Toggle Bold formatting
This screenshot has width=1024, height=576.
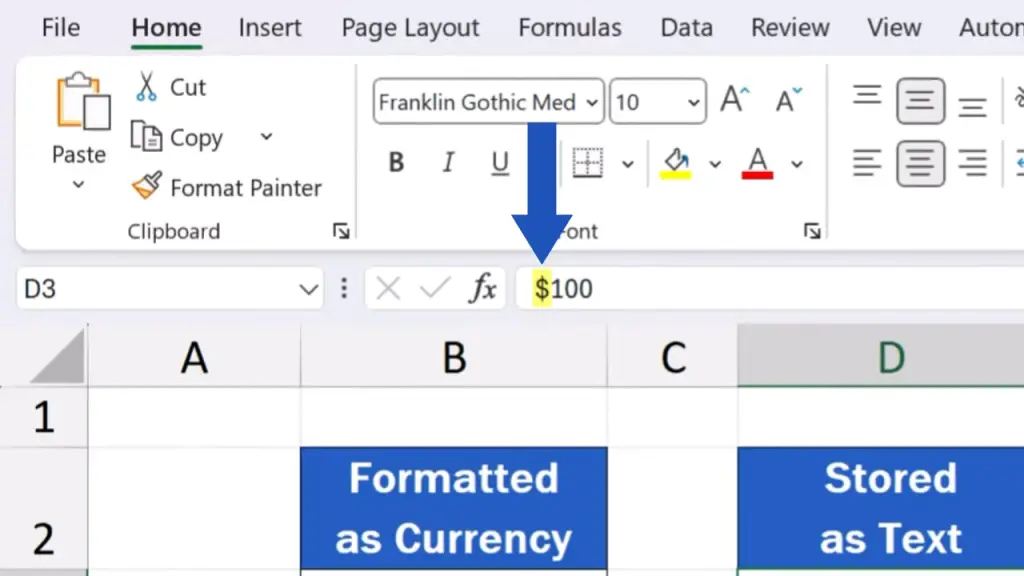tap(396, 163)
